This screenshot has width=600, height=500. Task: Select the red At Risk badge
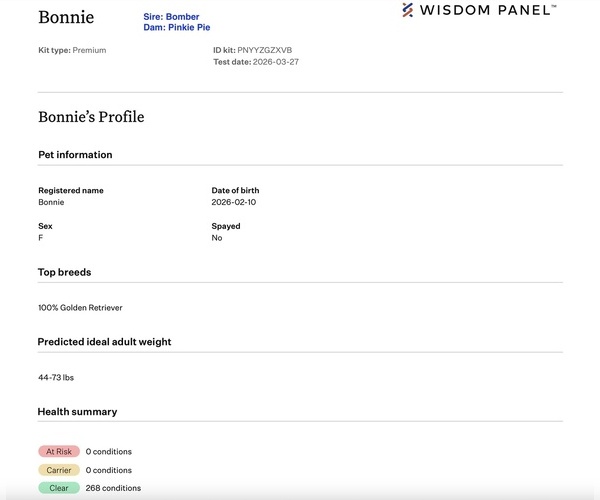click(x=58, y=452)
